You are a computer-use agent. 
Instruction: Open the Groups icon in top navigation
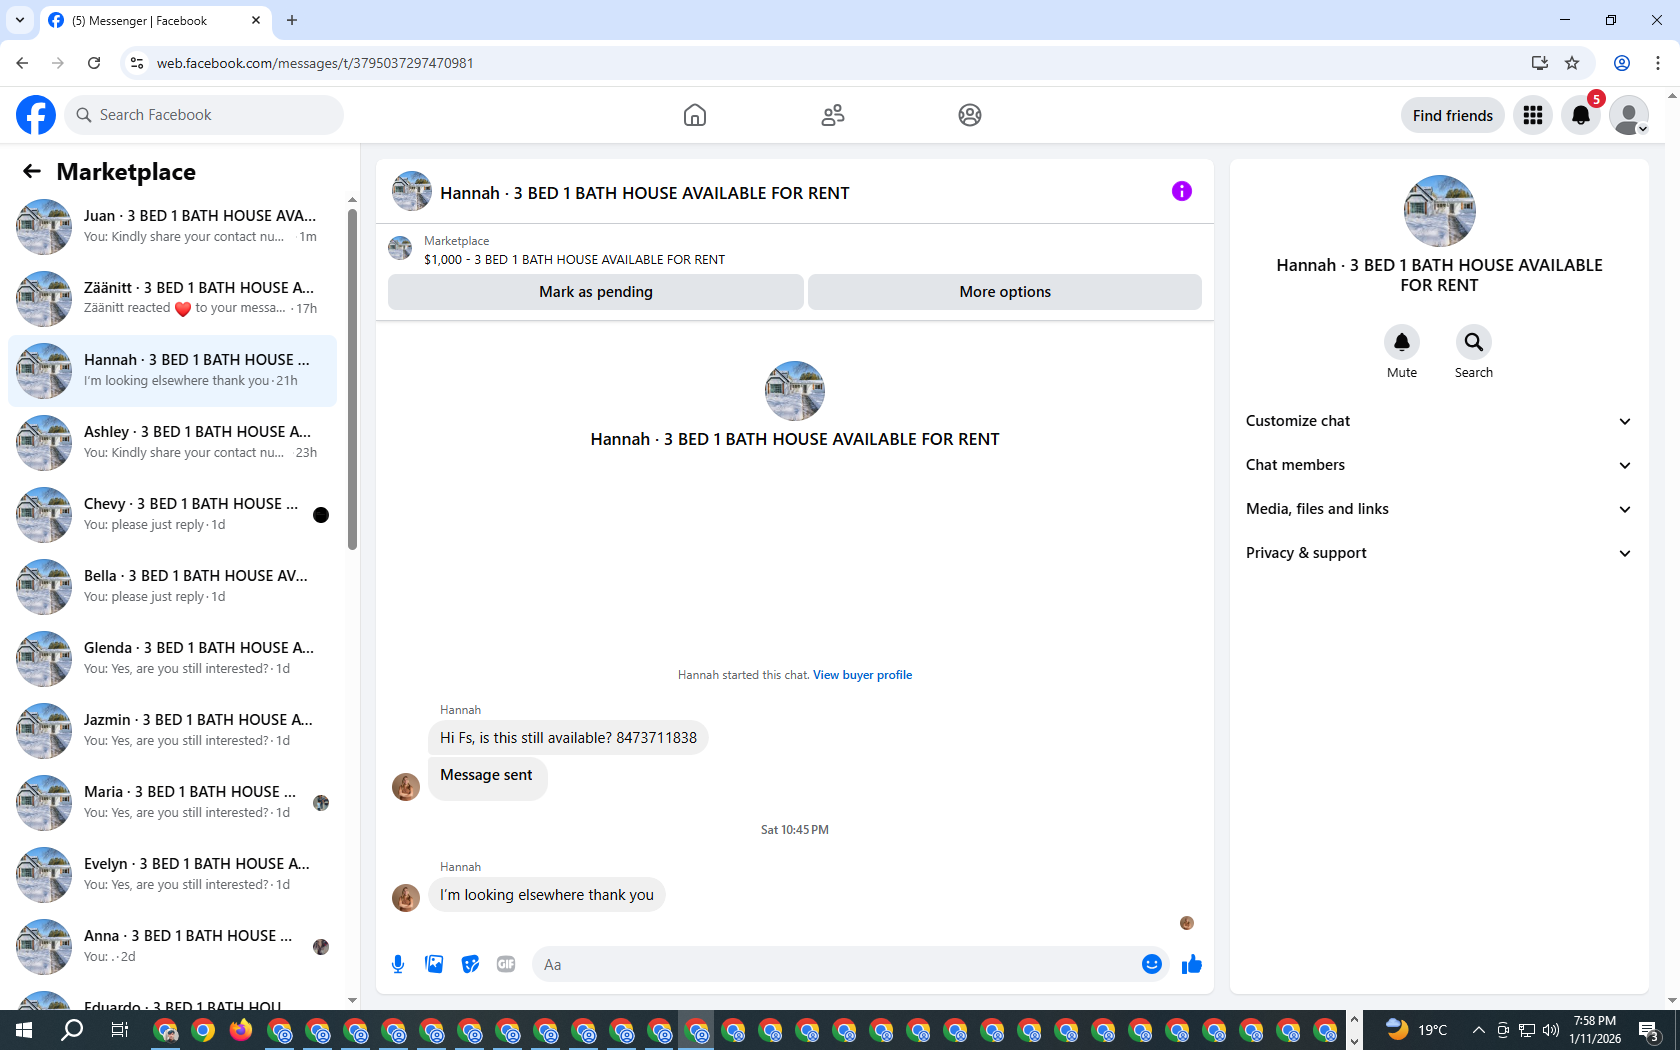[x=970, y=115]
